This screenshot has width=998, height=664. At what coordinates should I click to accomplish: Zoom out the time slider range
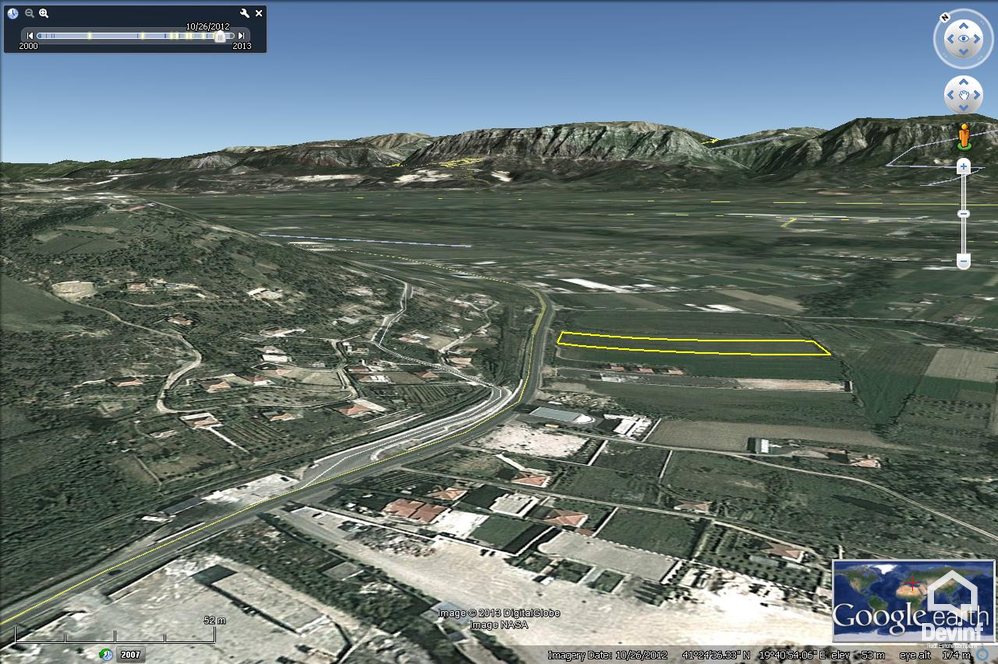point(29,13)
